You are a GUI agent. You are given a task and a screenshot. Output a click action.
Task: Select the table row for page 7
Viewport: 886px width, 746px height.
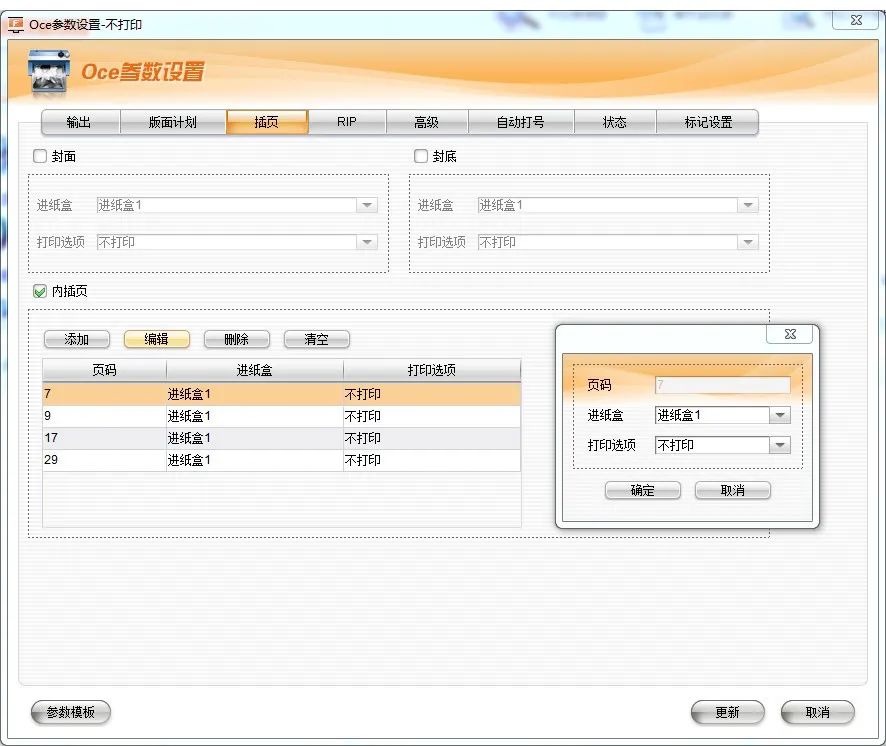tap(281, 394)
